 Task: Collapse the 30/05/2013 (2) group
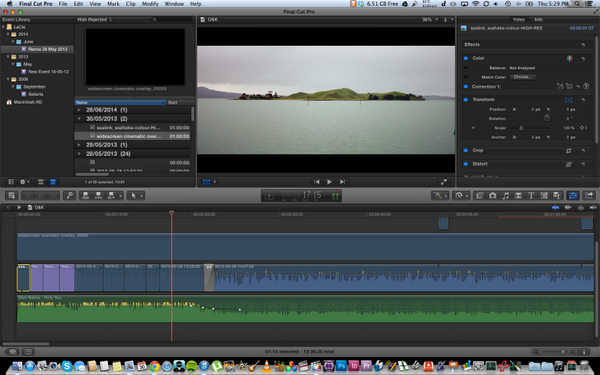coord(79,119)
